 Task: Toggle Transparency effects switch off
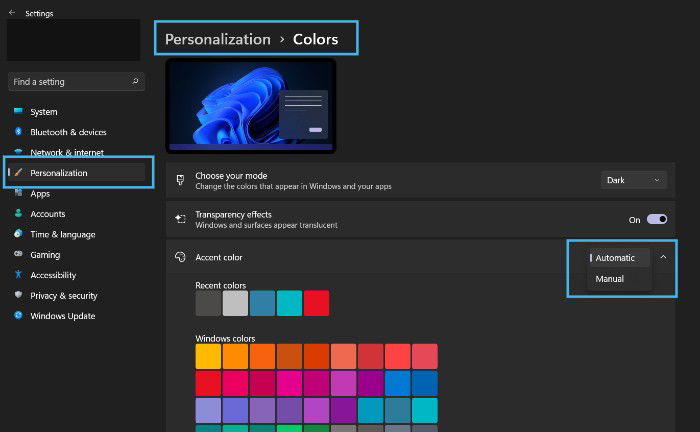click(x=657, y=220)
